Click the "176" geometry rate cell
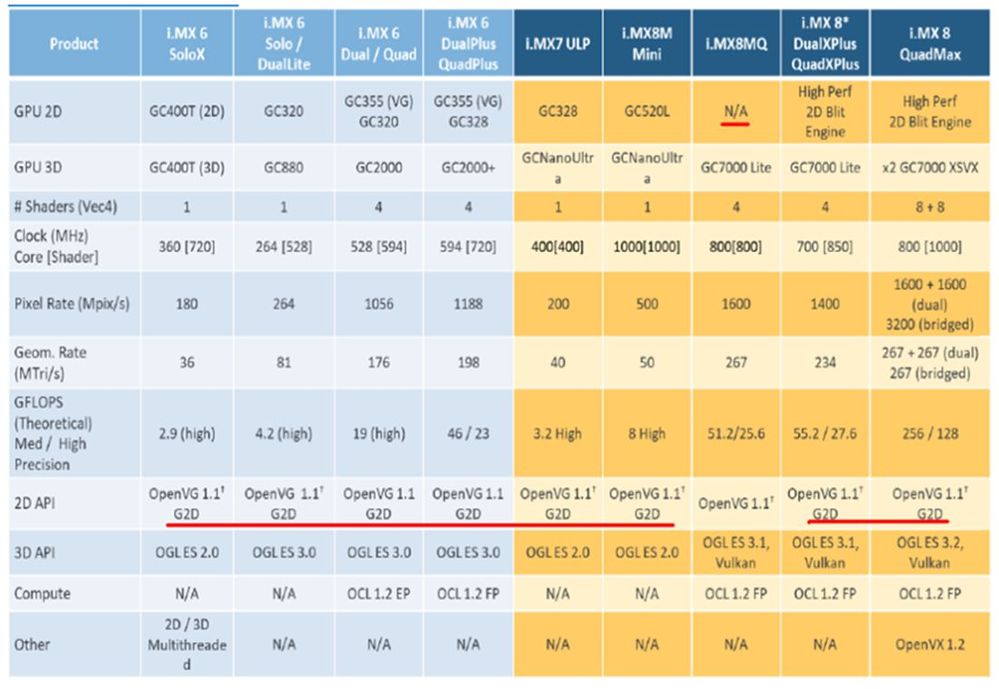Screen dimensions: 999x689 click(x=378, y=362)
